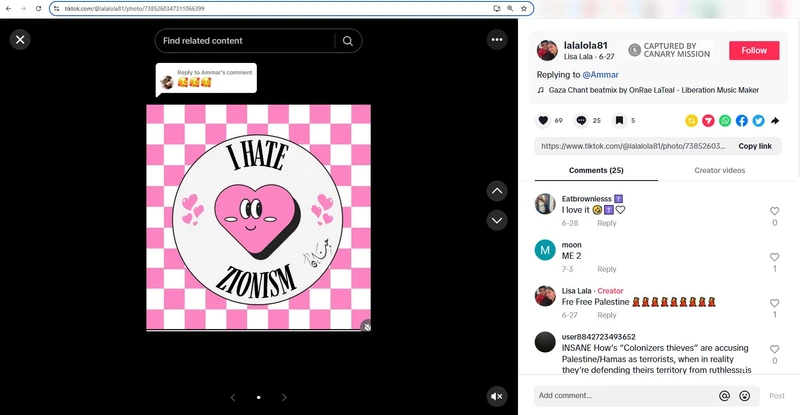800x415 pixels.
Task: Share to Twitter
Action: (759, 120)
